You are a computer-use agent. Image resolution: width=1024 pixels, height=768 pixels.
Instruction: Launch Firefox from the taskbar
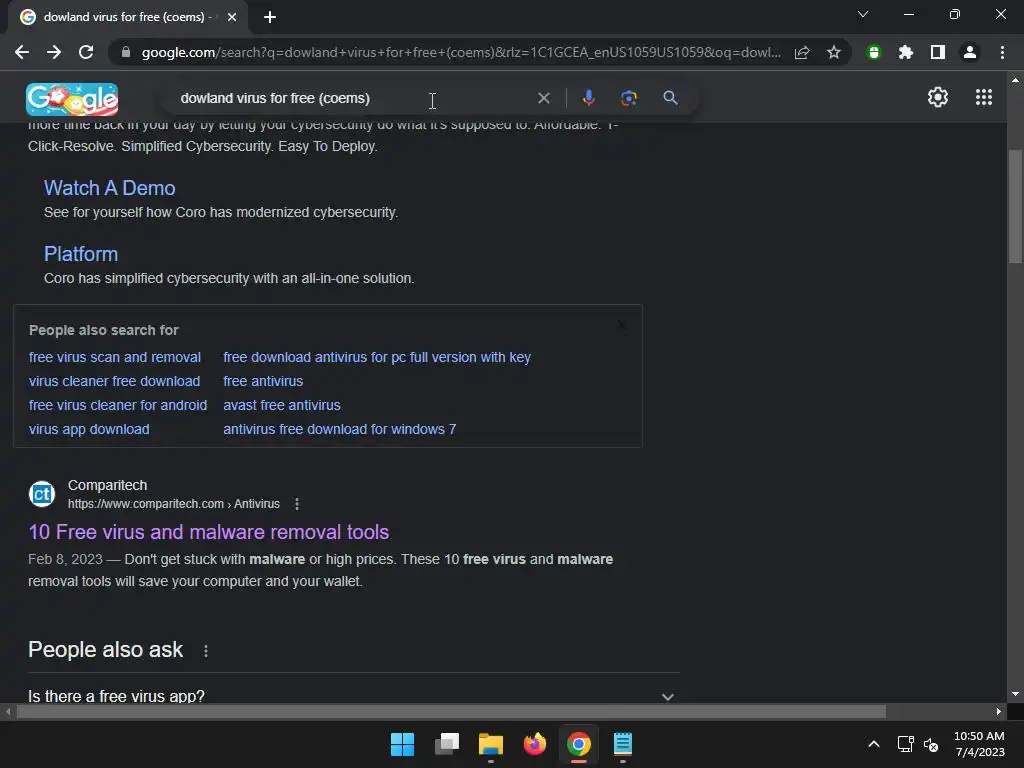[x=535, y=744]
